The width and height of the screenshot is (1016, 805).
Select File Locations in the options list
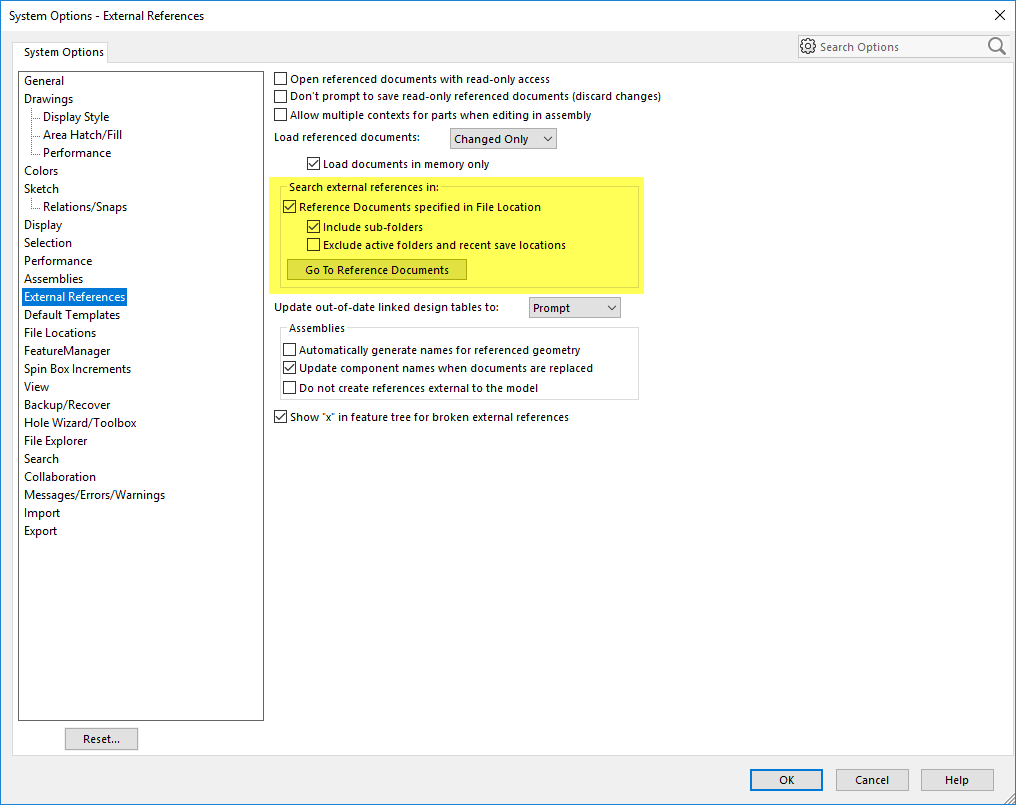[x=60, y=333]
